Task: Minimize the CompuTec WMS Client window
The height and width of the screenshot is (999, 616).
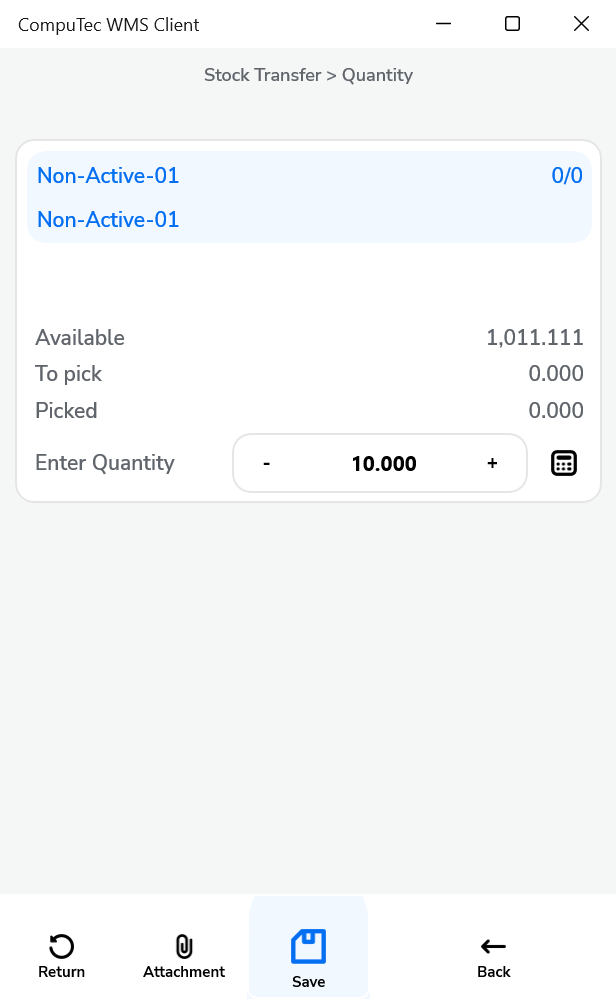Action: [x=443, y=24]
